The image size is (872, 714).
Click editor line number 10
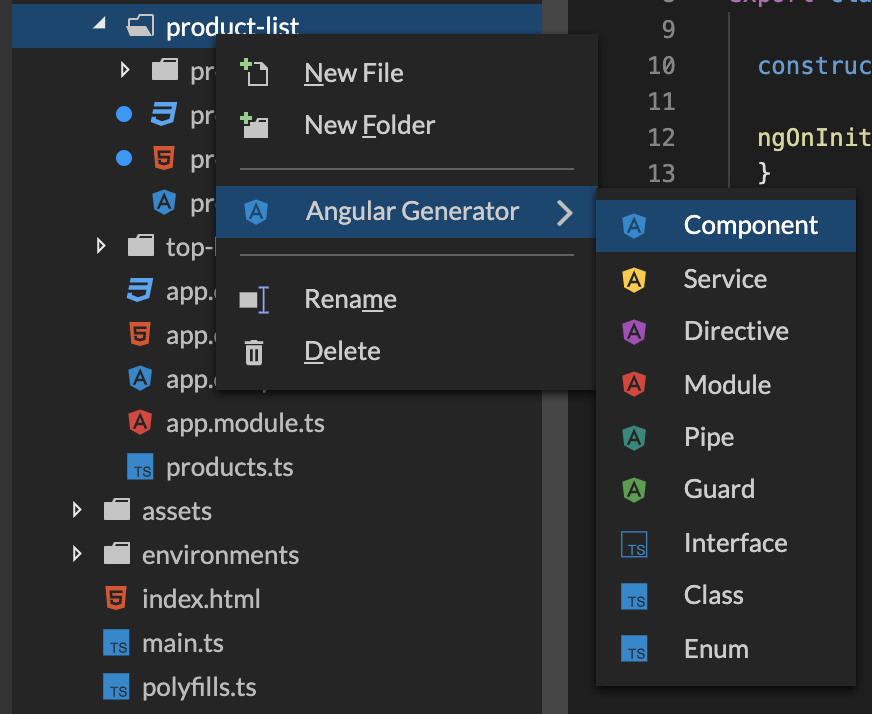click(661, 66)
